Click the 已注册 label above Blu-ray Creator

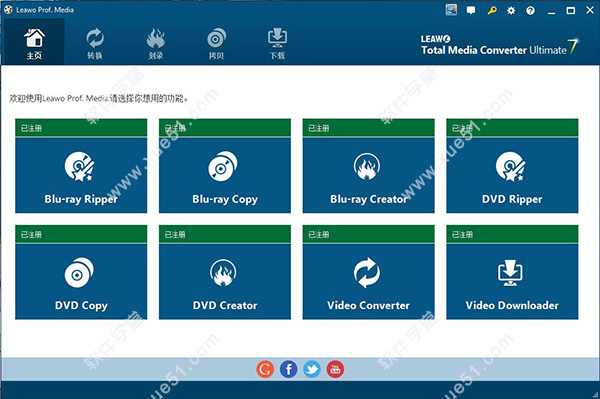[x=319, y=128]
